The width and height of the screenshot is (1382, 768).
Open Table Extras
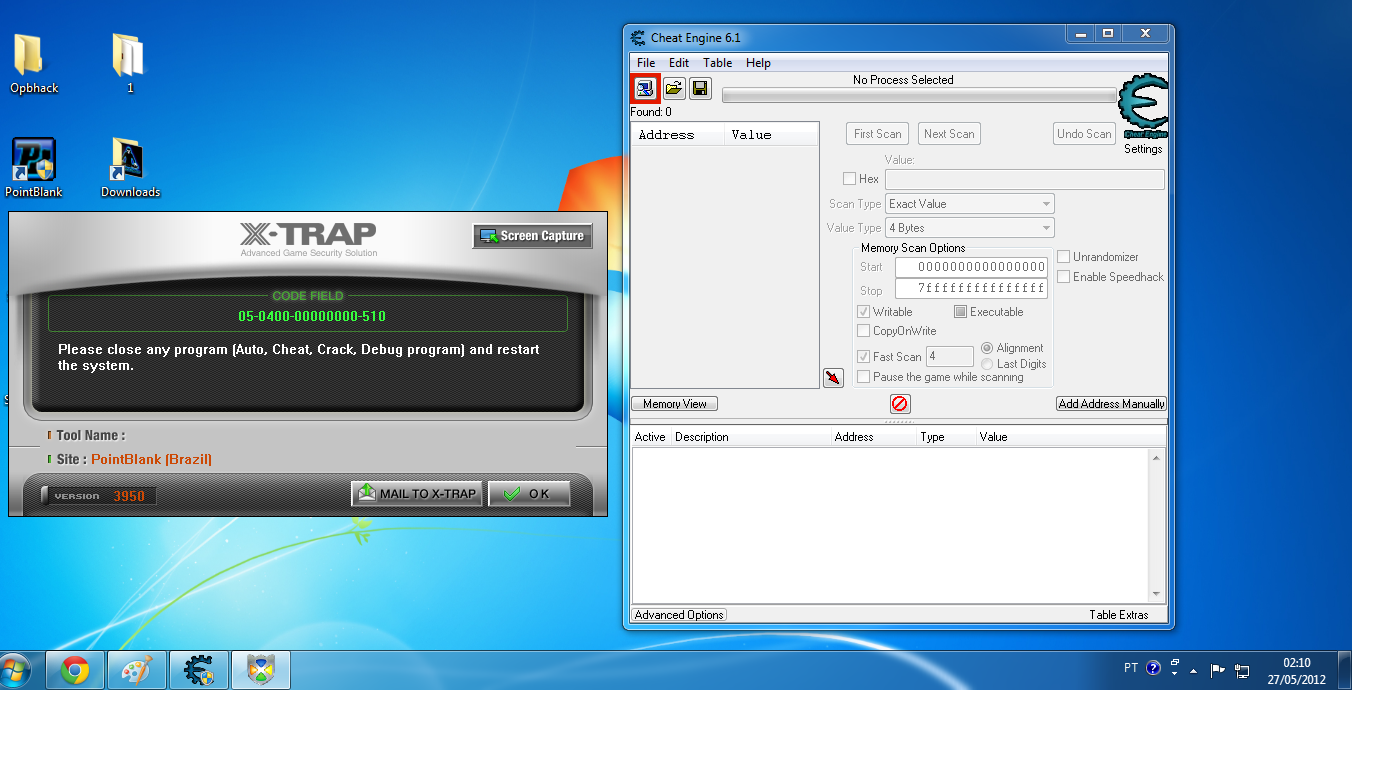tap(1119, 615)
